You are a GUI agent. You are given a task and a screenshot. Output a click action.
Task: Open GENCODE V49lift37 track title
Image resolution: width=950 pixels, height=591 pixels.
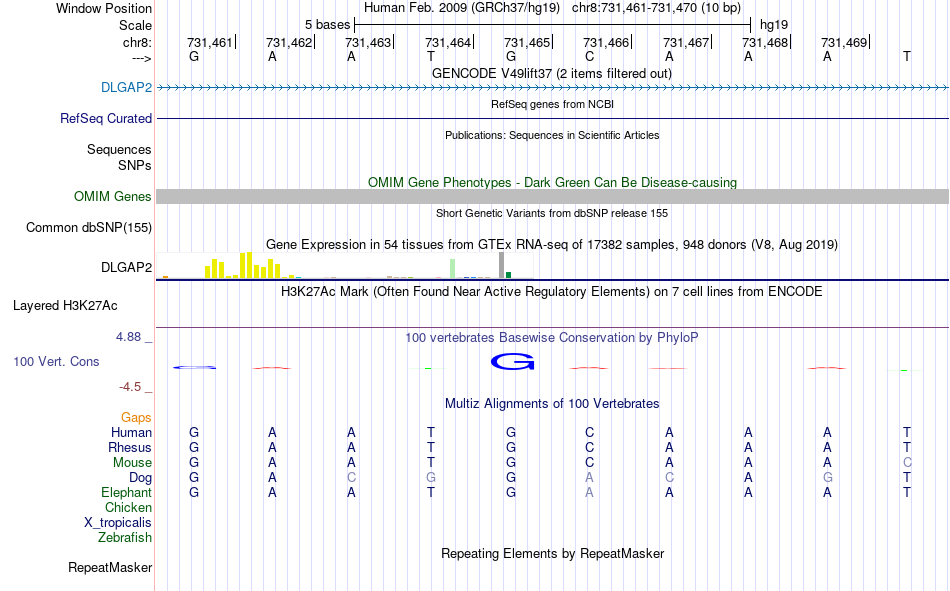tap(552, 73)
